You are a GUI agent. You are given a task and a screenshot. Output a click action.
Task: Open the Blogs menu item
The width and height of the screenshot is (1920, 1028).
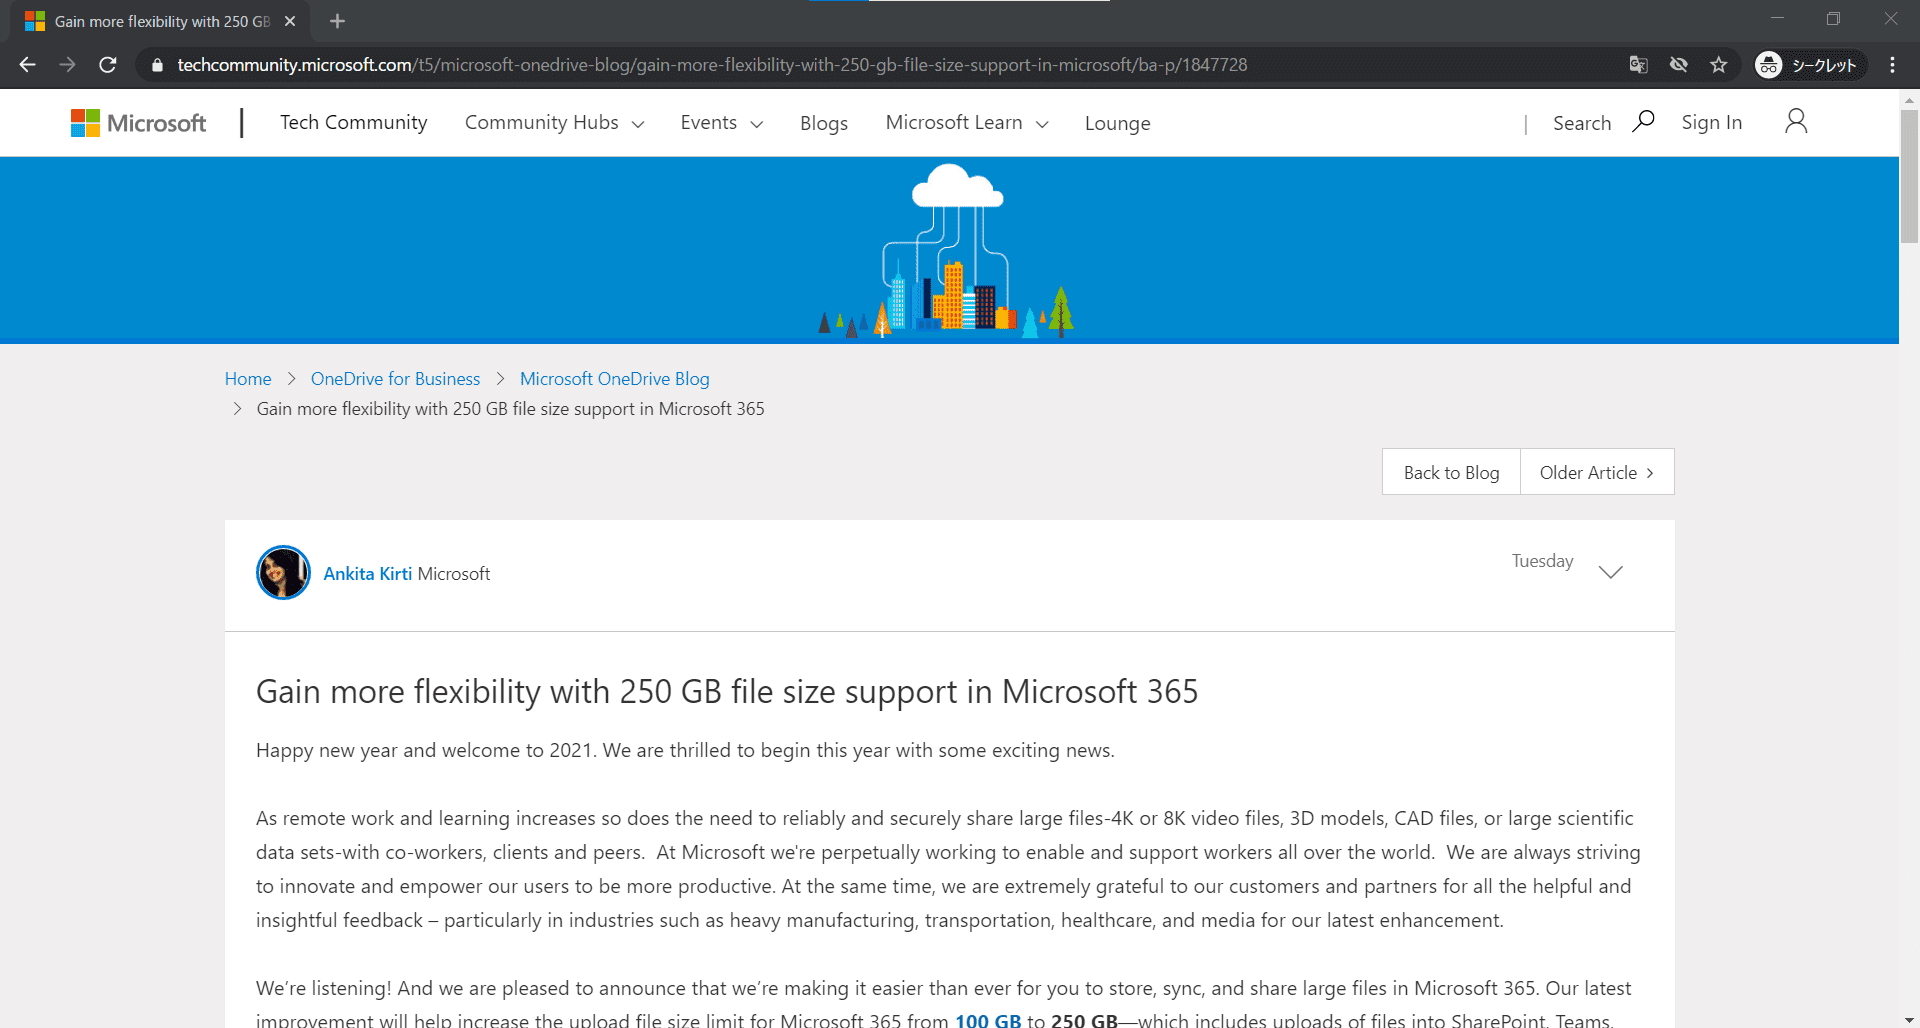point(823,123)
